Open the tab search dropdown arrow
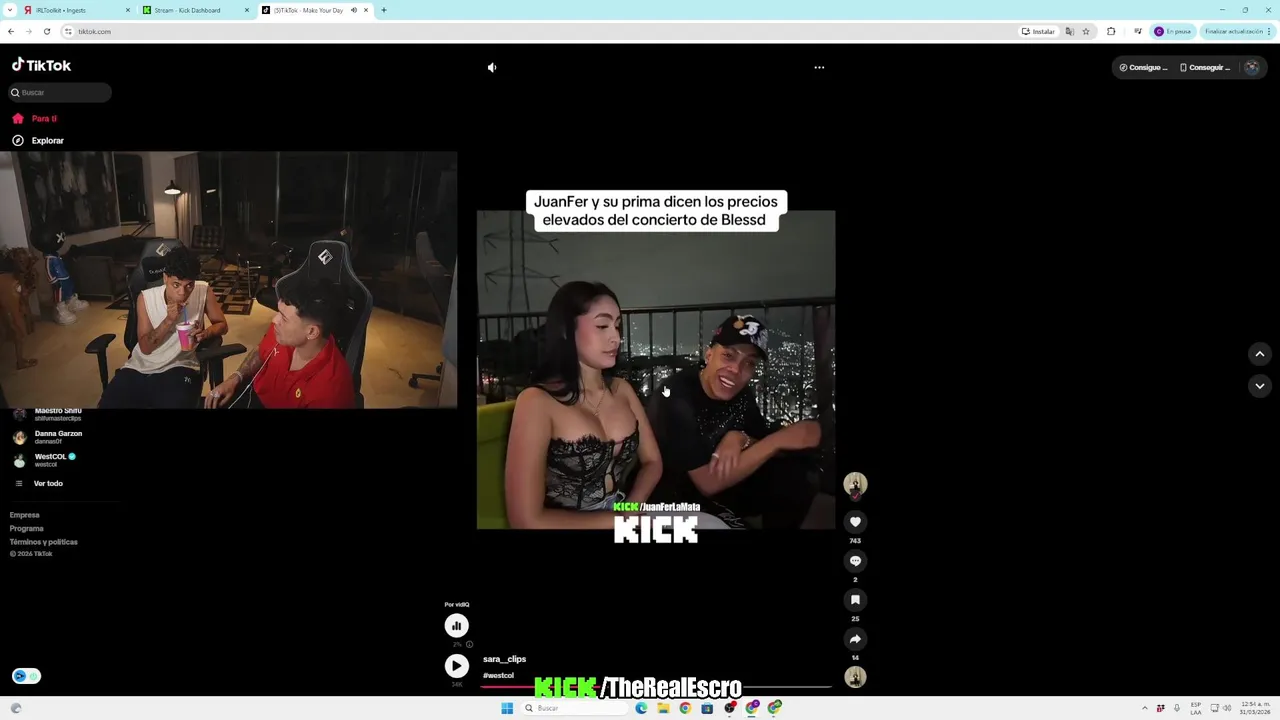Screen dimensions: 1280x720 (9, 10)
